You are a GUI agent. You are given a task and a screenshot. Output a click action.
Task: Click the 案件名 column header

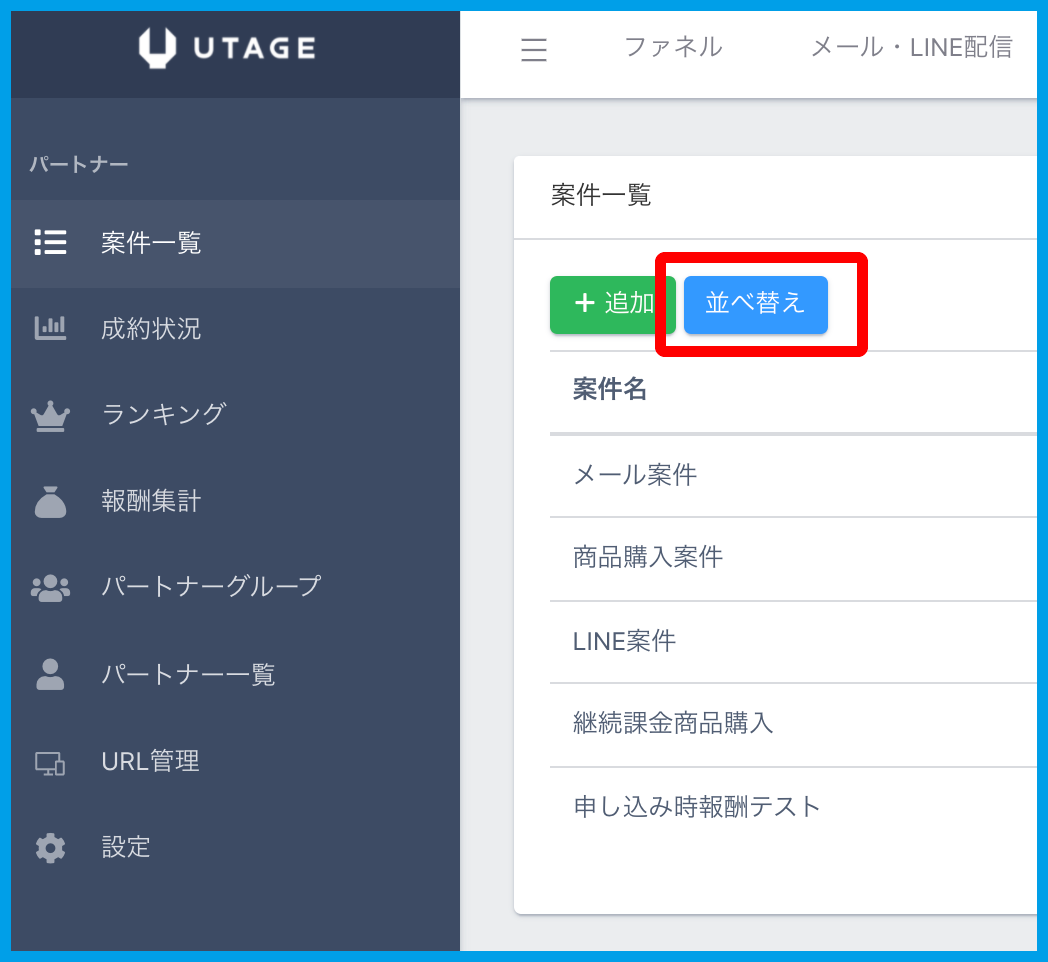click(x=610, y=391)
